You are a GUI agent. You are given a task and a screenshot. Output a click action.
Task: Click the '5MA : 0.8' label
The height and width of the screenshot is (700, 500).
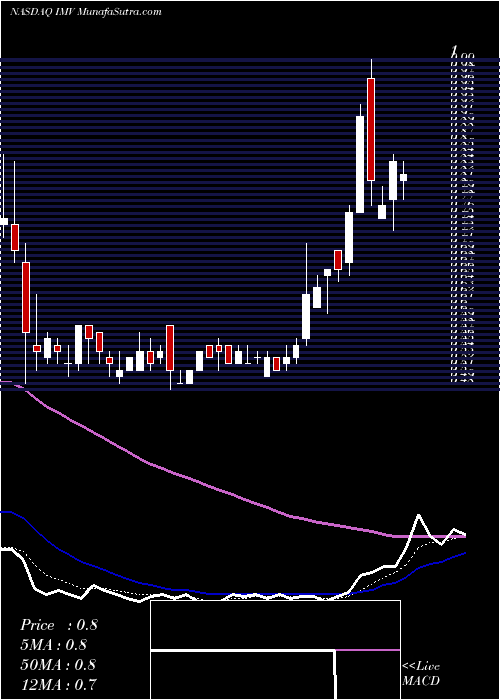point(53,644)
